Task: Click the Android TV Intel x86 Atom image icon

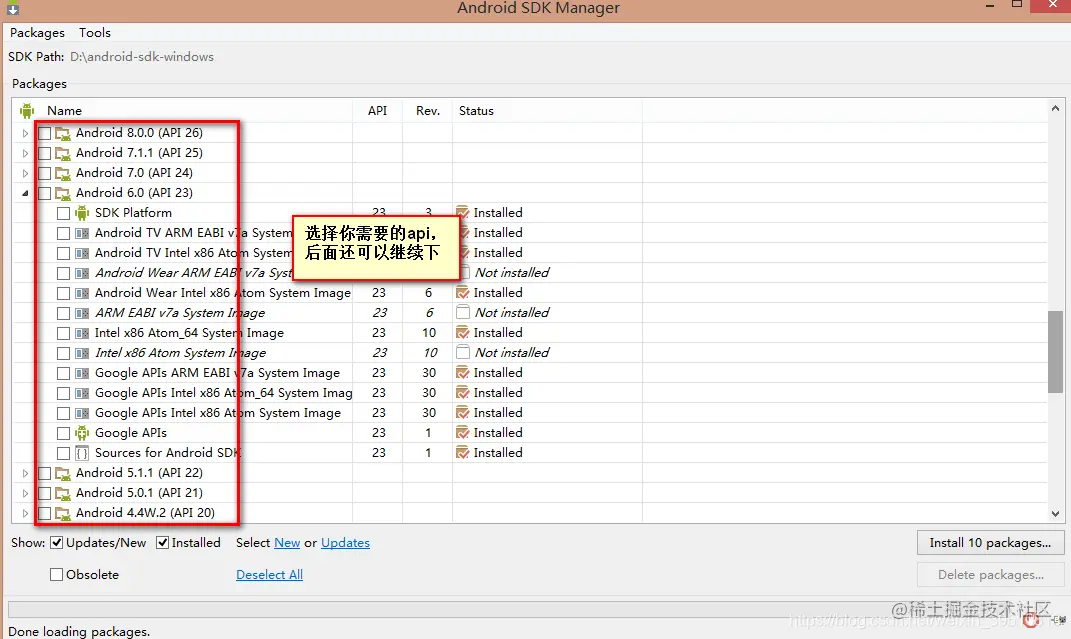Action: [82, 253]
